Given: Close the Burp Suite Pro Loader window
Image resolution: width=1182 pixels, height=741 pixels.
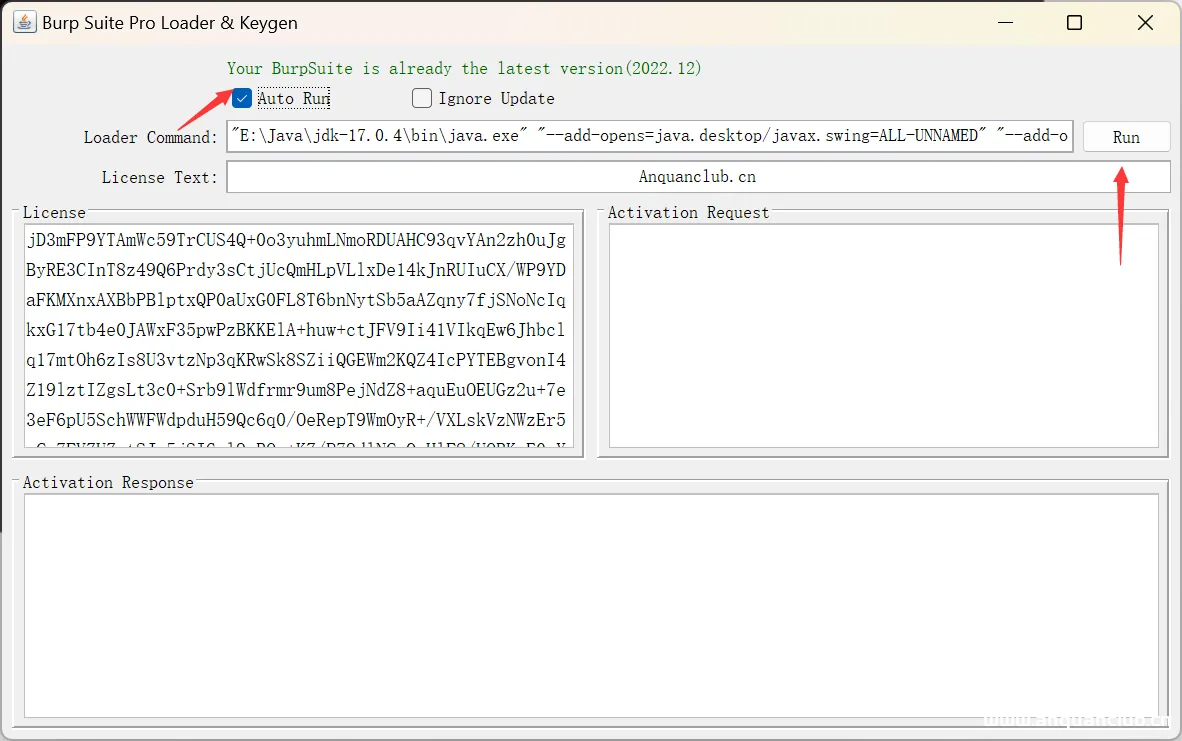Looking at the screenshot, I should click(1145, 23).
